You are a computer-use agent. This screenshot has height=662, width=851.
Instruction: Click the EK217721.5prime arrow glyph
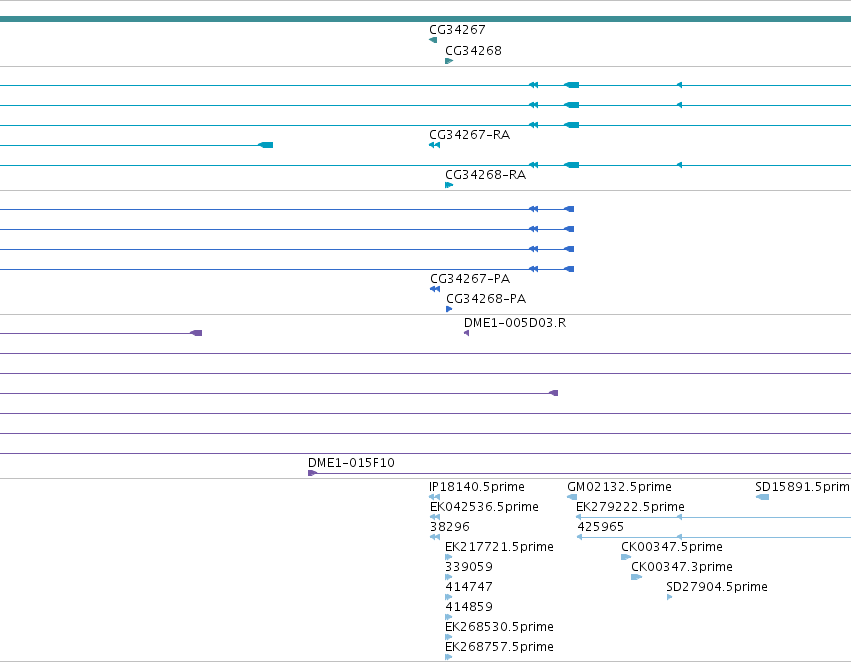click(x=449, y=557)
